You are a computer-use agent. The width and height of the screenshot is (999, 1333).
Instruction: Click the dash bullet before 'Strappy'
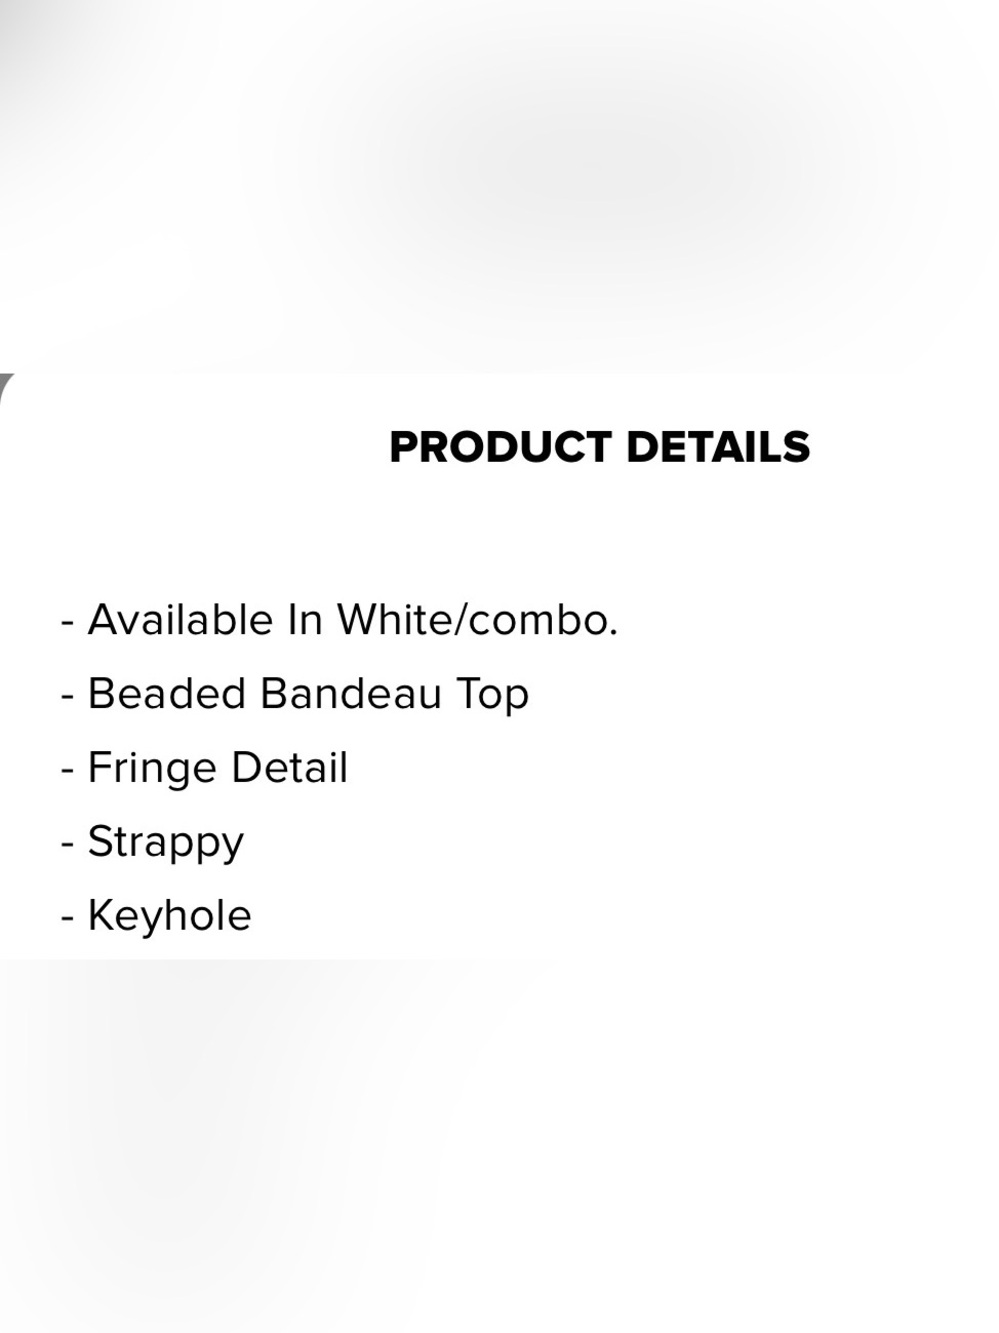68,844
